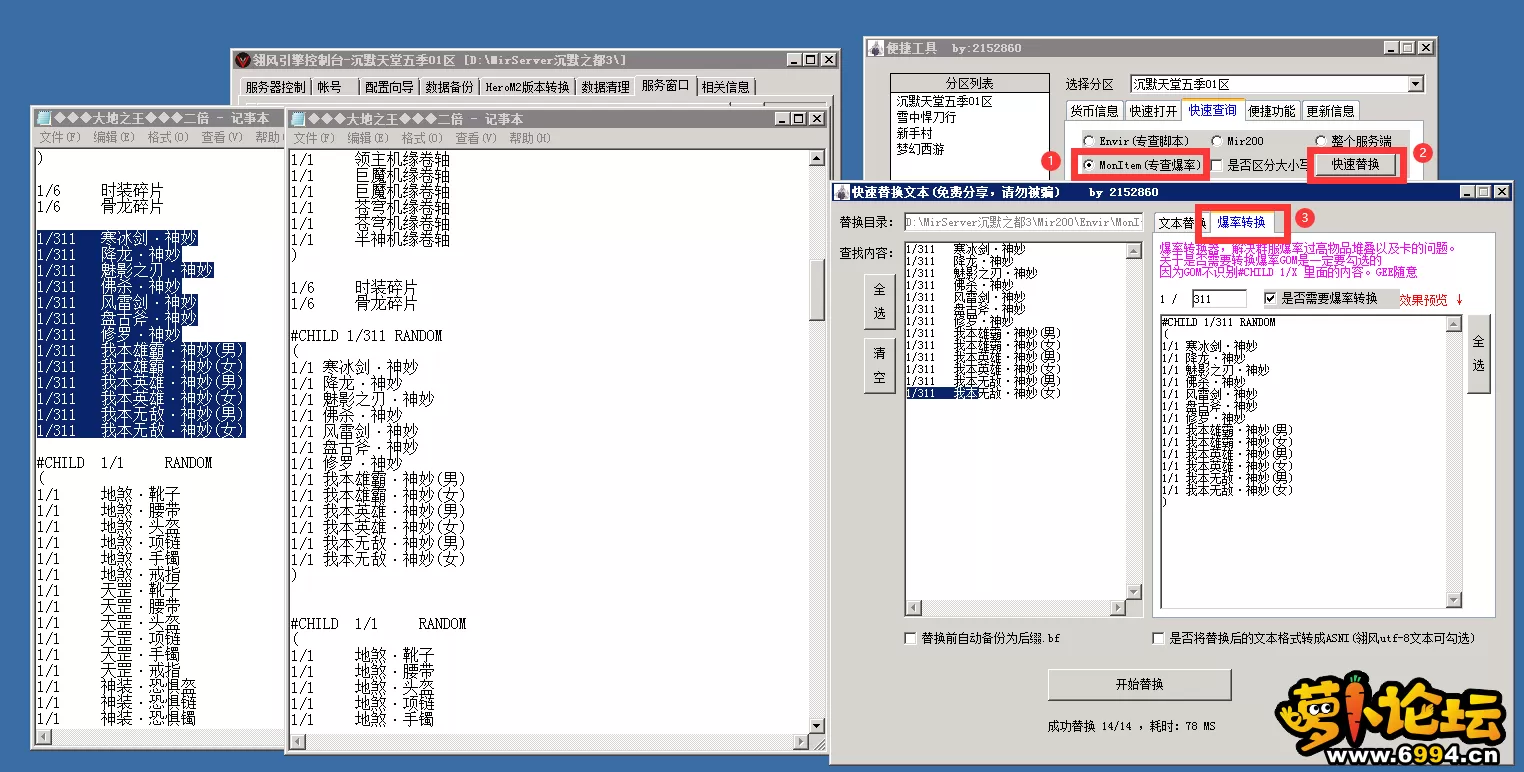Screen dimensions: 1524x772
Task: Switch to the 快速打开 tab
Action: coord(1153,111)
